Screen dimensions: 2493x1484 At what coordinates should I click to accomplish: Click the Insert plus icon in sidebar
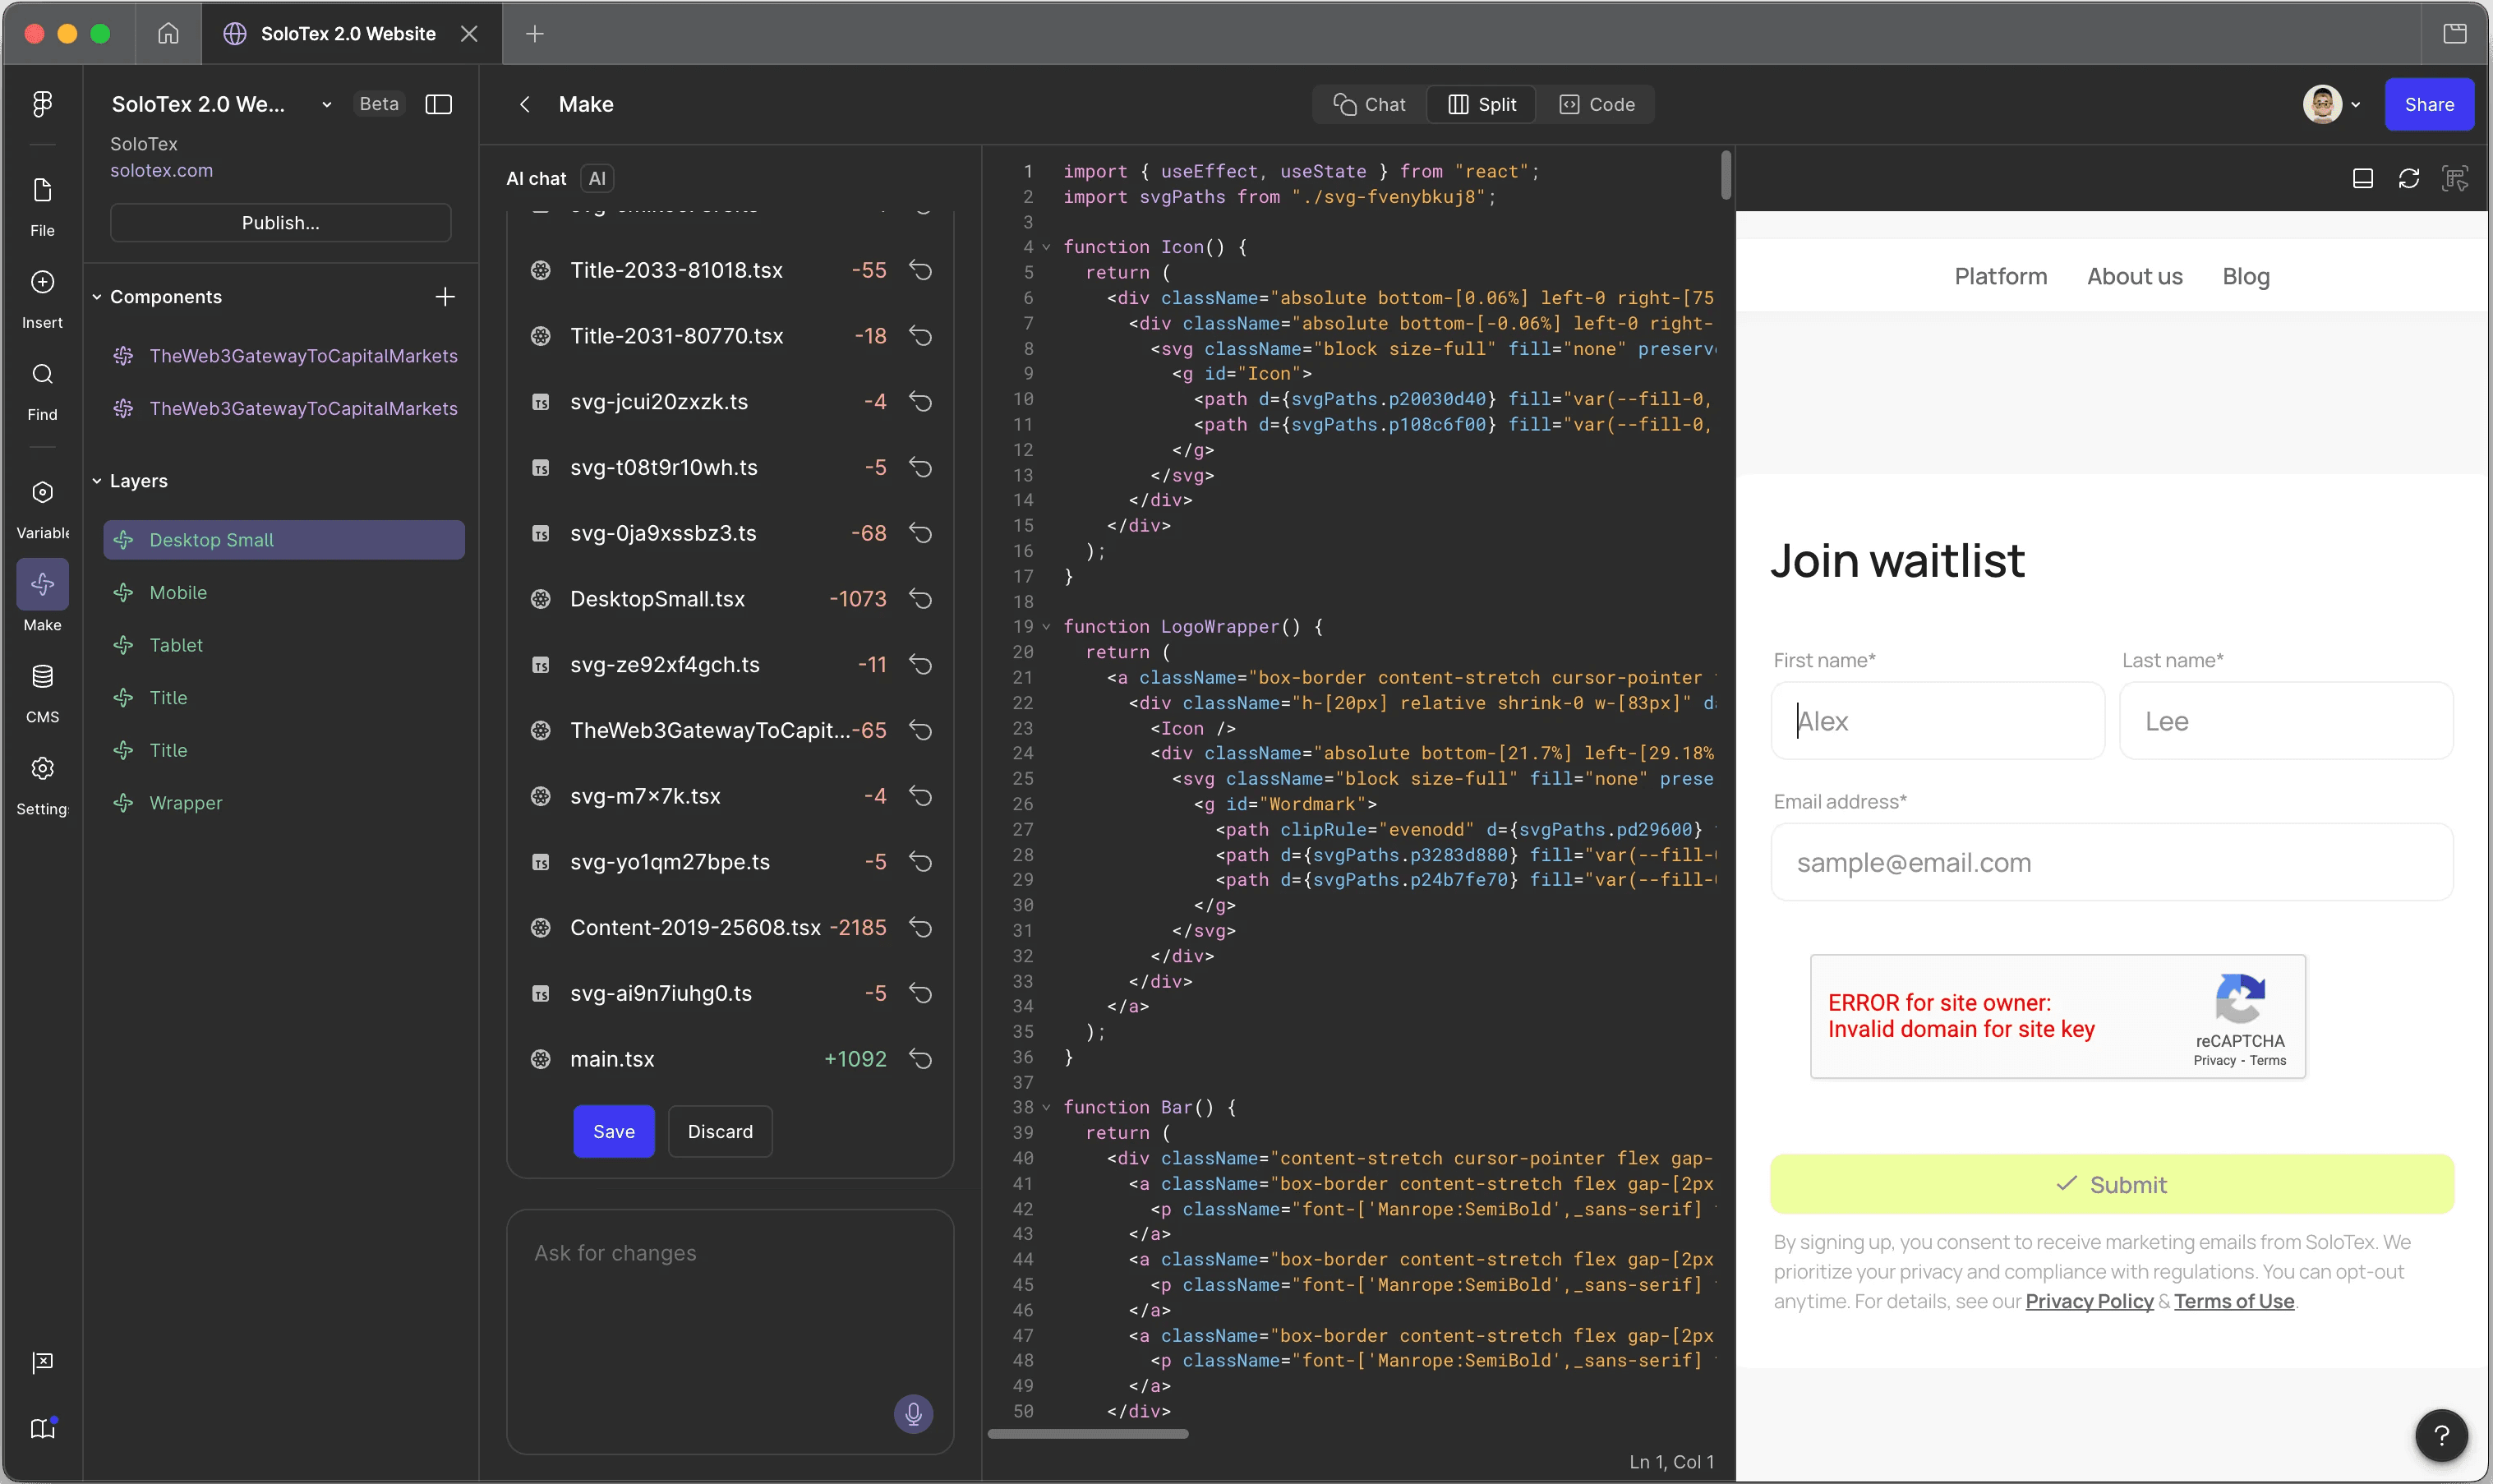(x=42, y=283)
